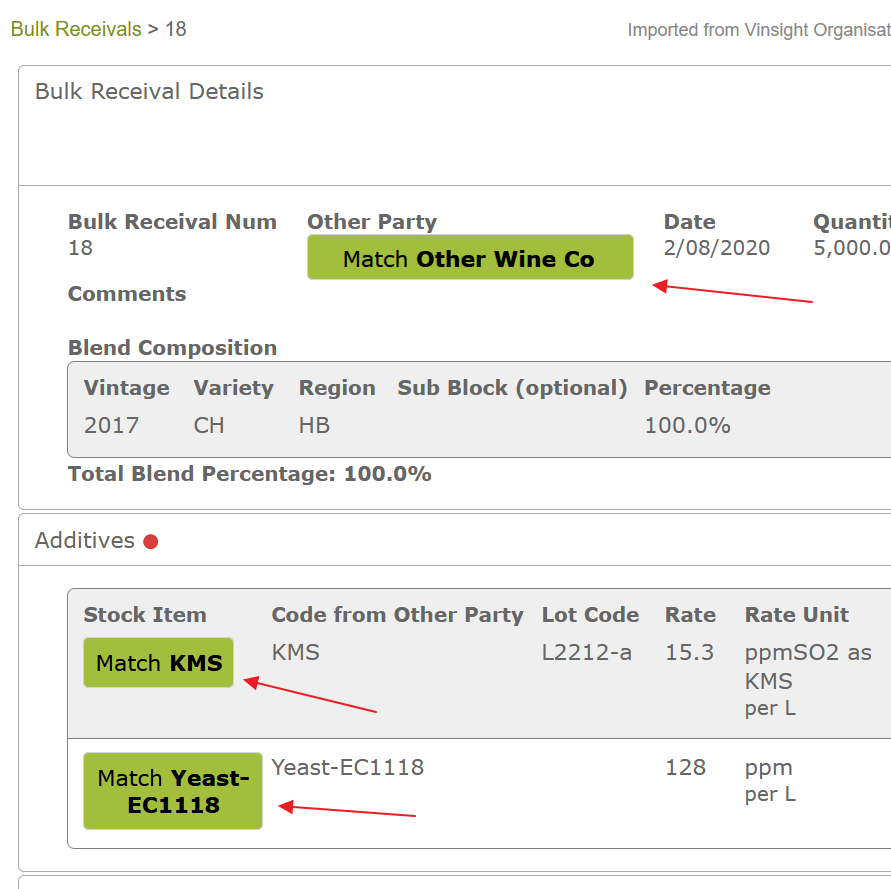Click the L2212-a lot code
Screen dimensions: 891x889
click(586, 653)
